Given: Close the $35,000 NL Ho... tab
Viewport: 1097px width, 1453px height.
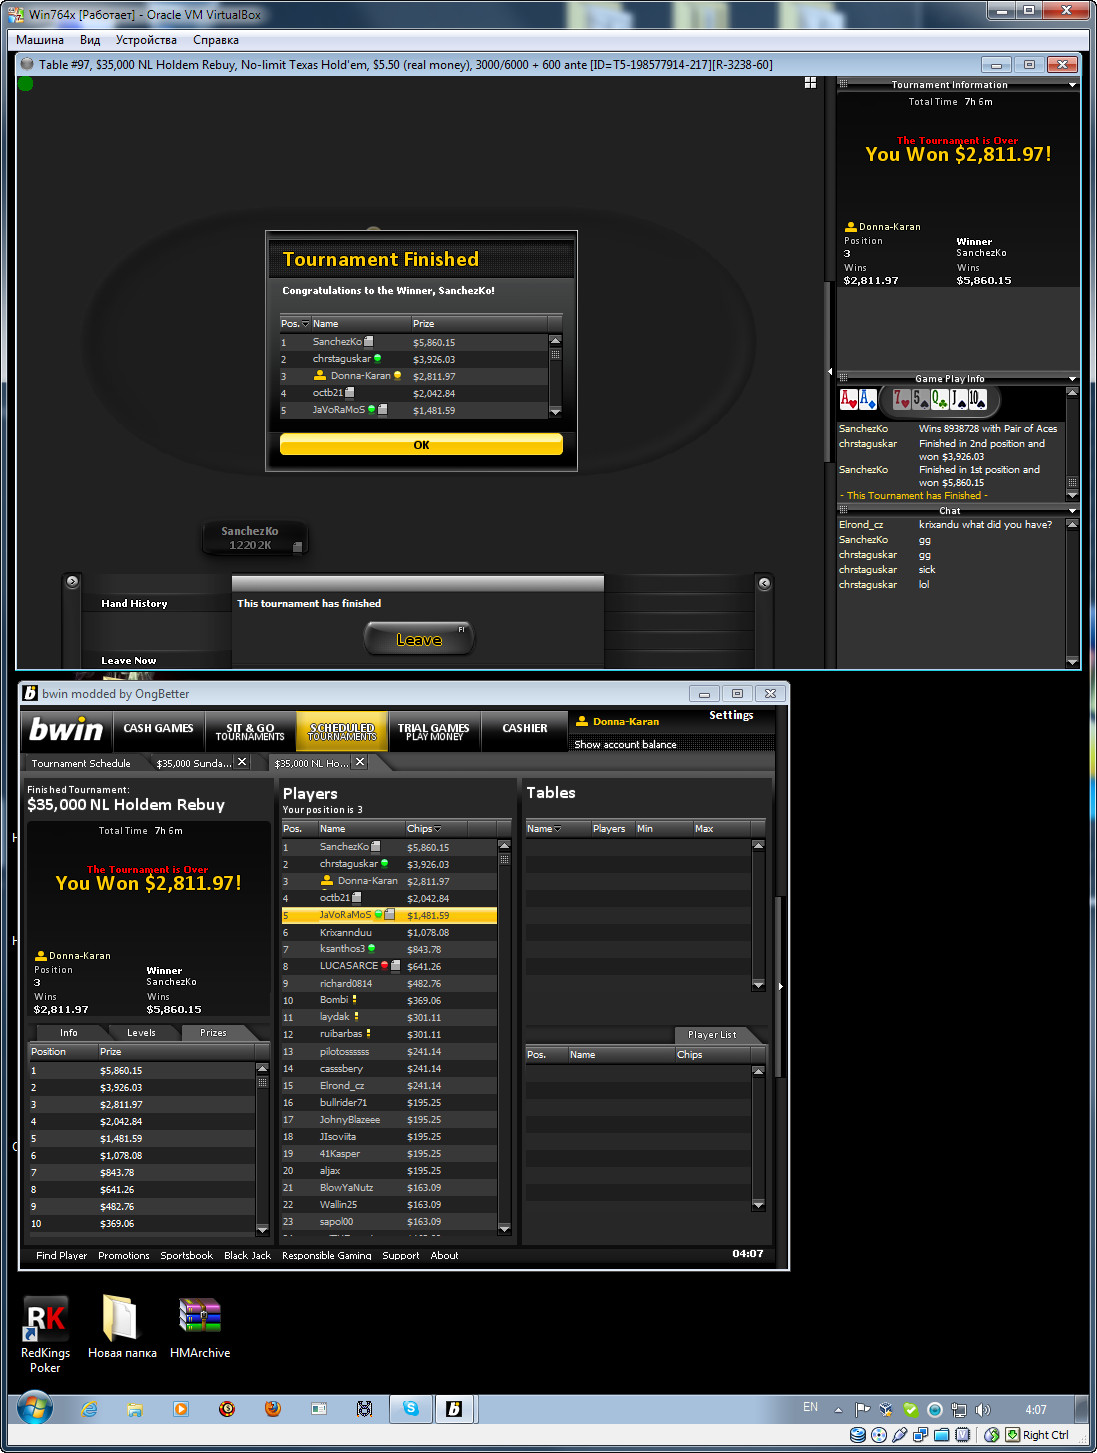Looking at the screenshot, I should coord(360,762).
